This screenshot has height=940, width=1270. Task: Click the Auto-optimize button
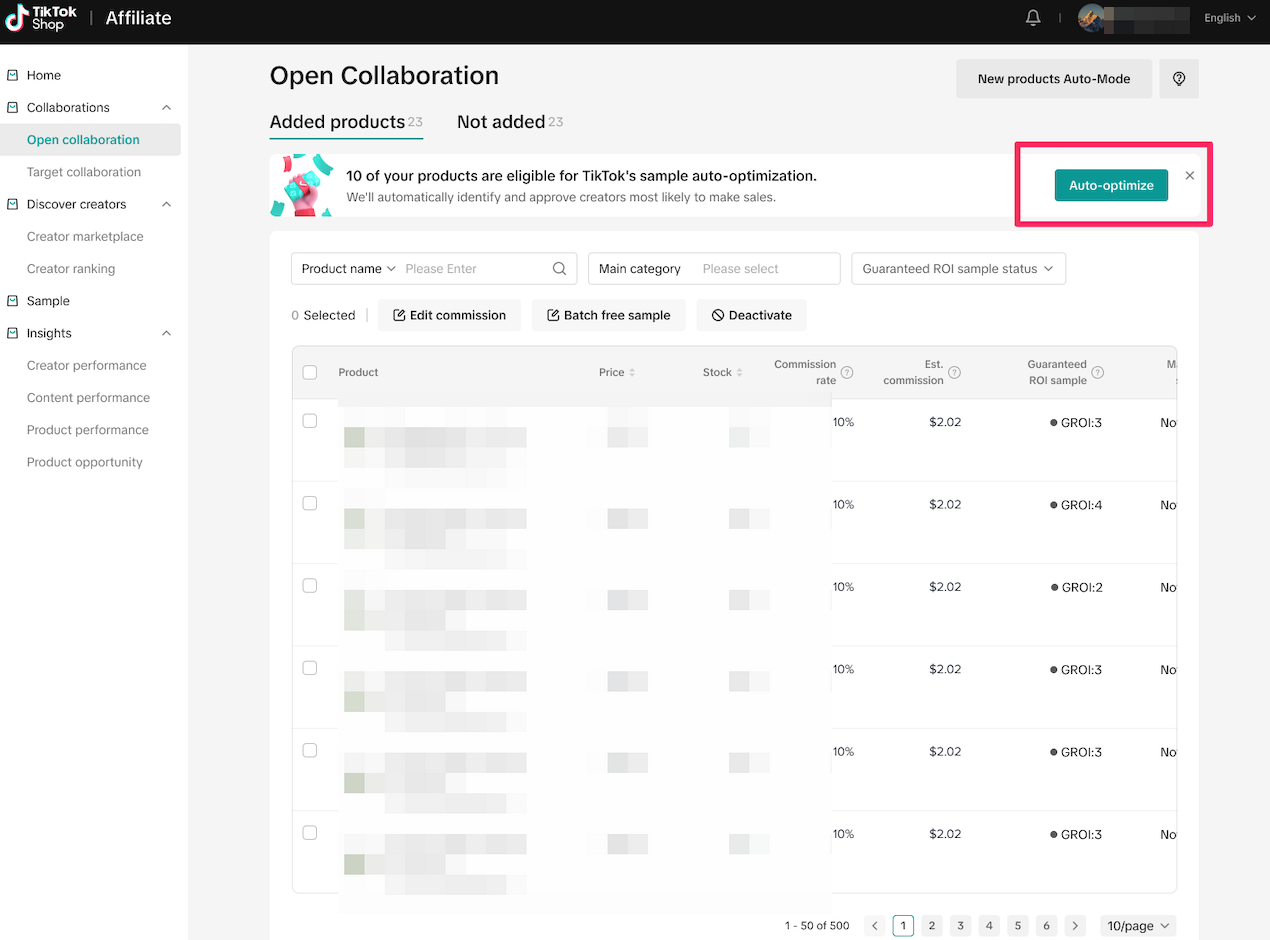(x=1110, y=185)
